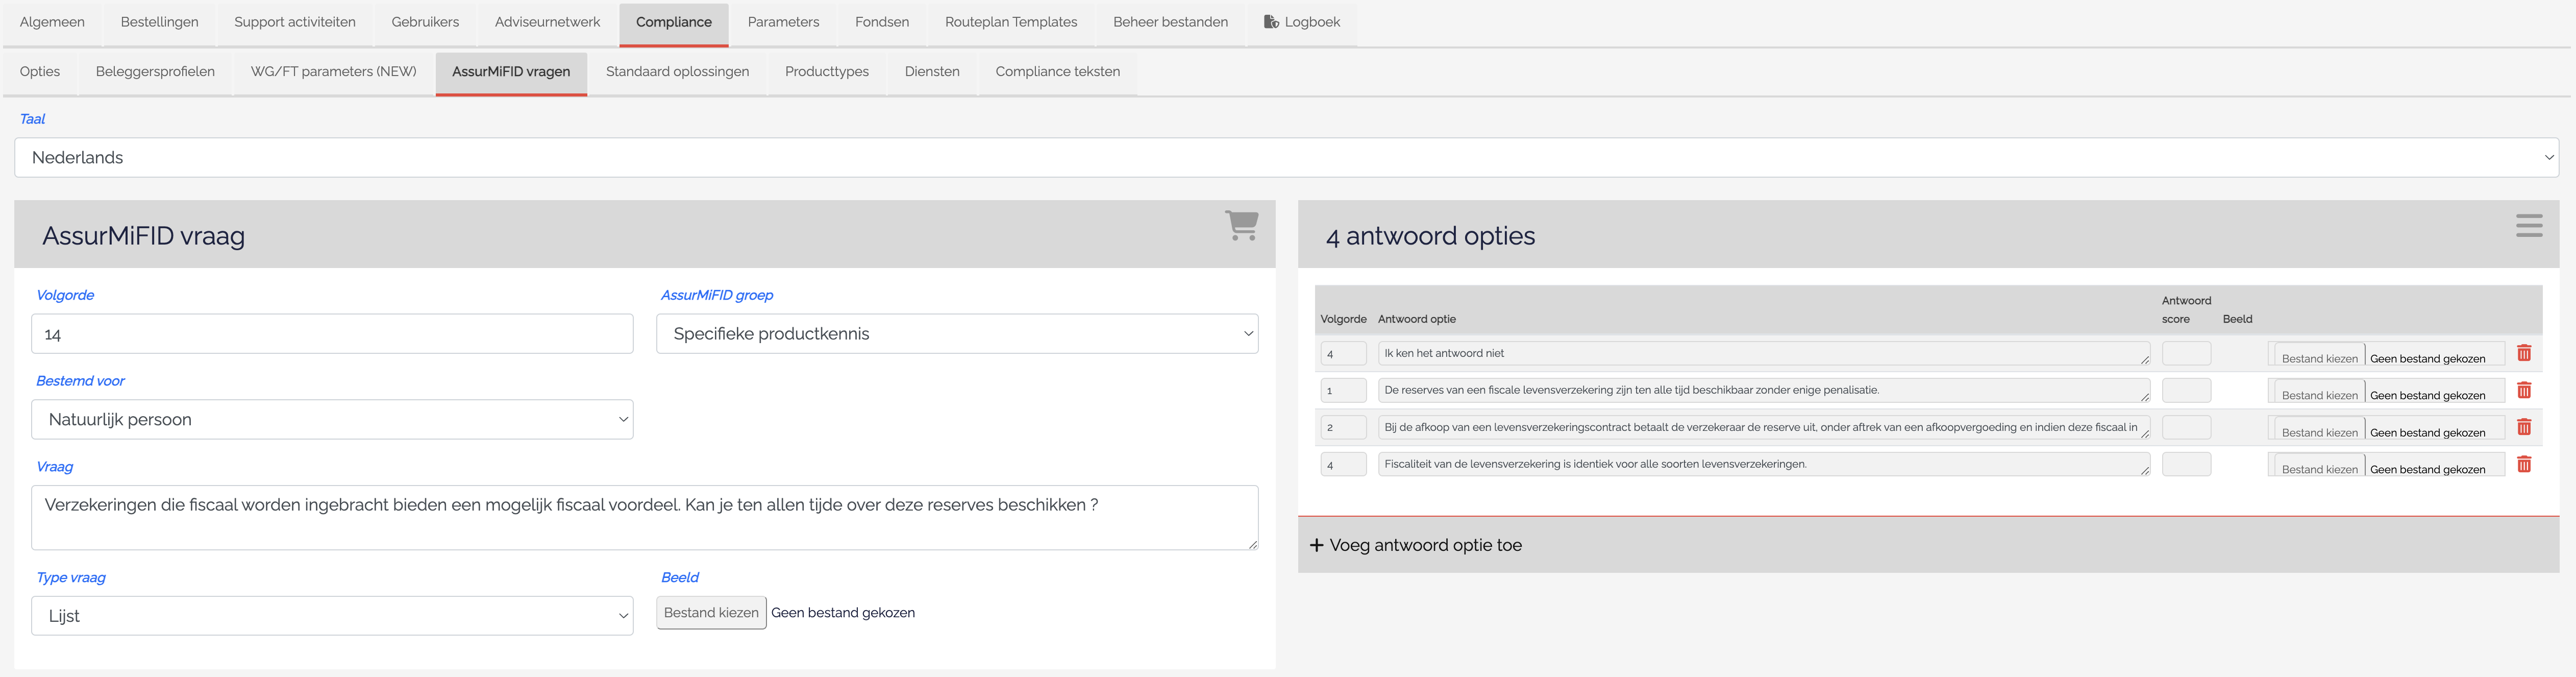This screenshot has height=677, width=2576.
Task: Click the Vraag text area
Action: (x=644, y=517)
